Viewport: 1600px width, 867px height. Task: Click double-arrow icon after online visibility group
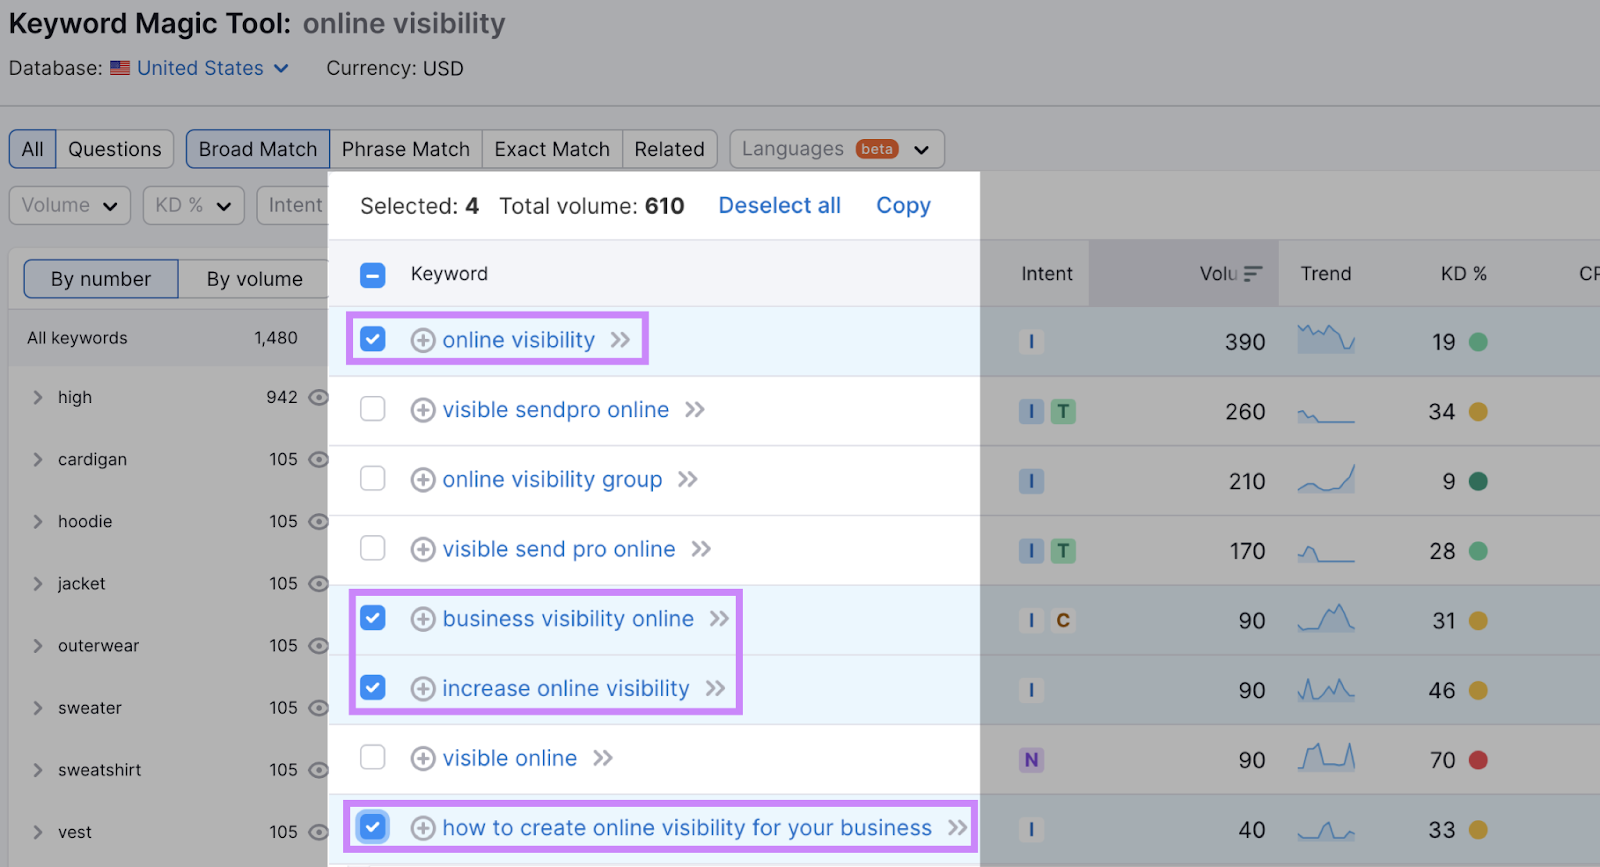(688, 480)
